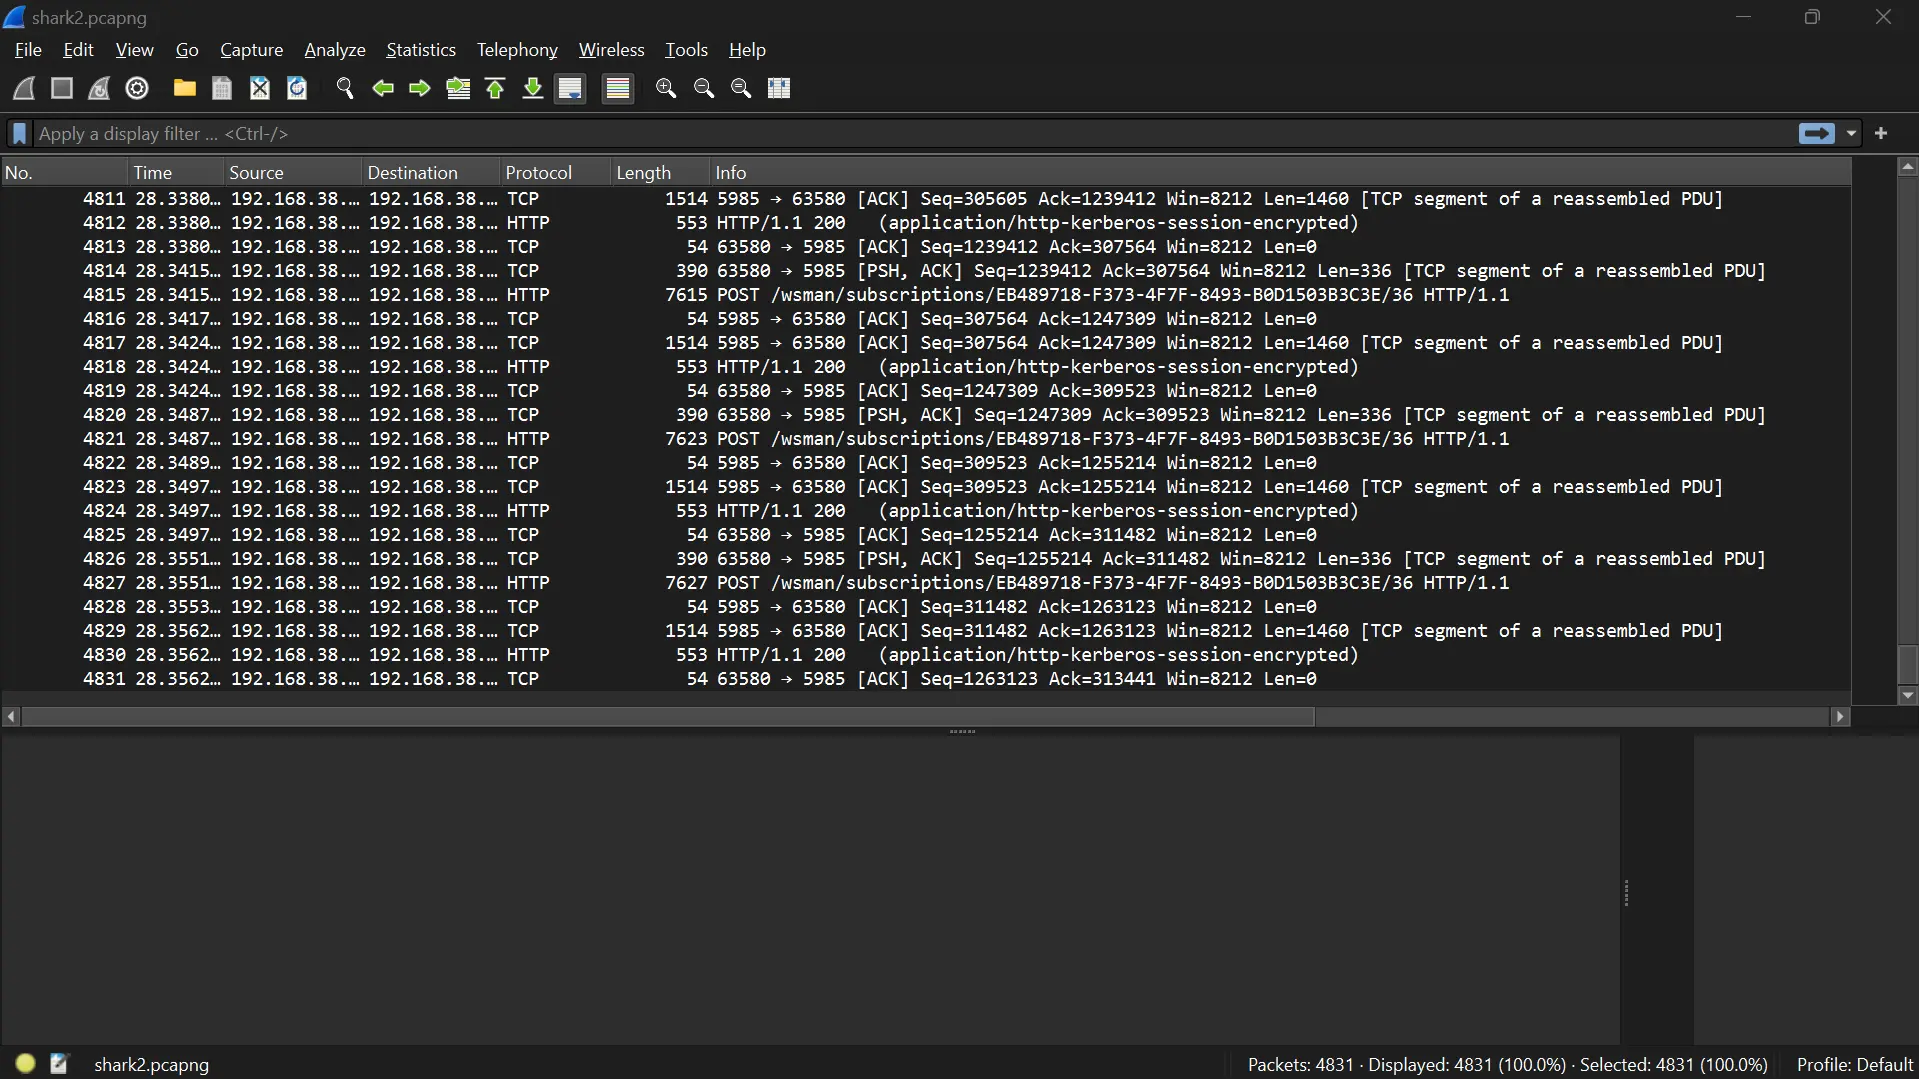Screen dimensions: 1919x1079
Task: Reload this capture file icon
Action: coord(297,88)
